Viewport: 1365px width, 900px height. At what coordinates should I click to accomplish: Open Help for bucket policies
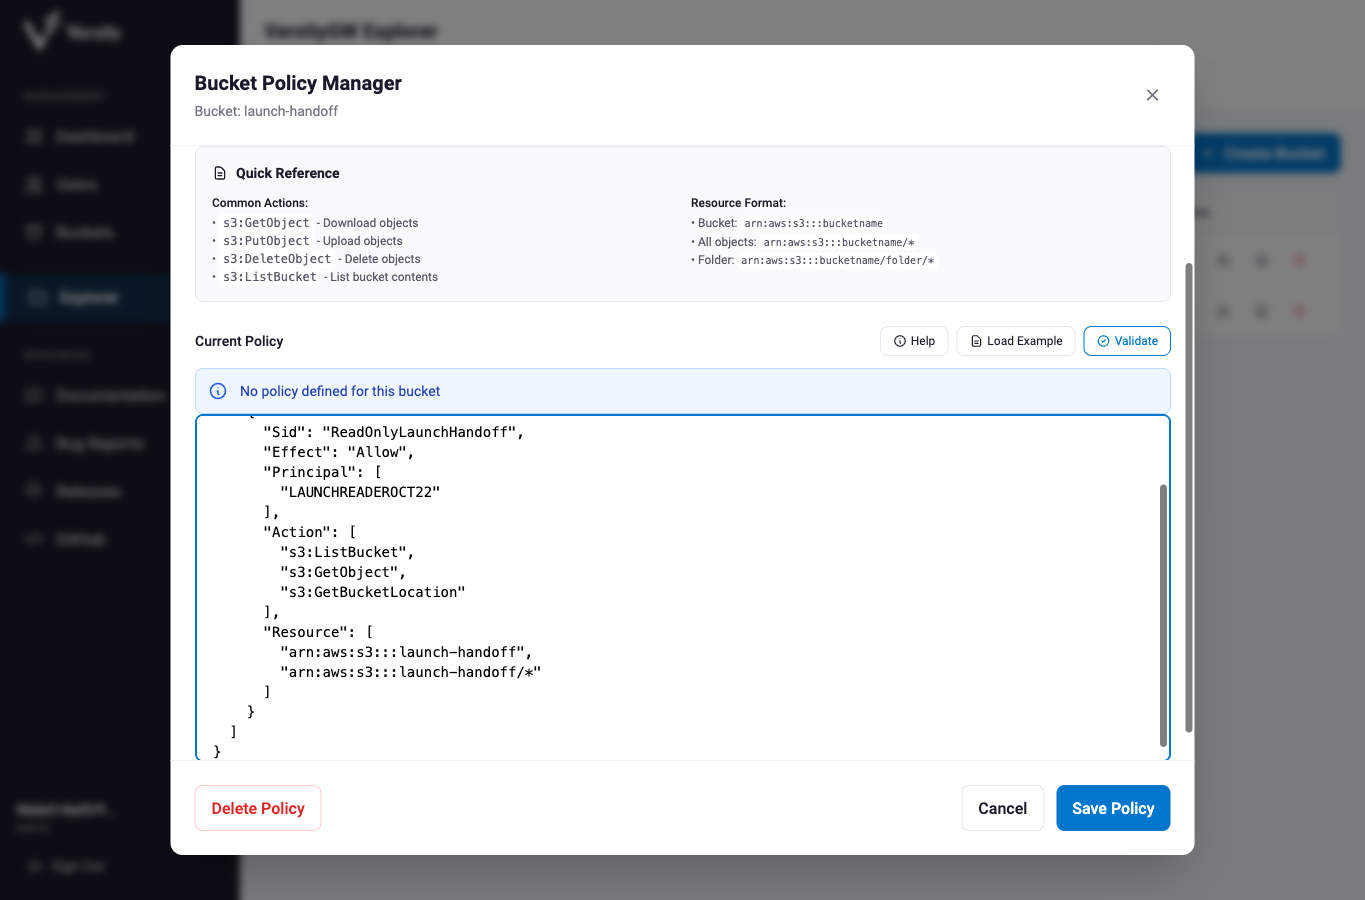click(914, 341)
